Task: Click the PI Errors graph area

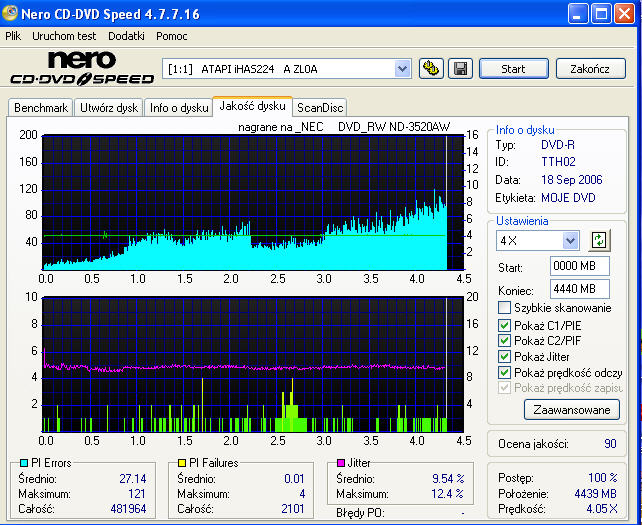Action: [253, 202]
